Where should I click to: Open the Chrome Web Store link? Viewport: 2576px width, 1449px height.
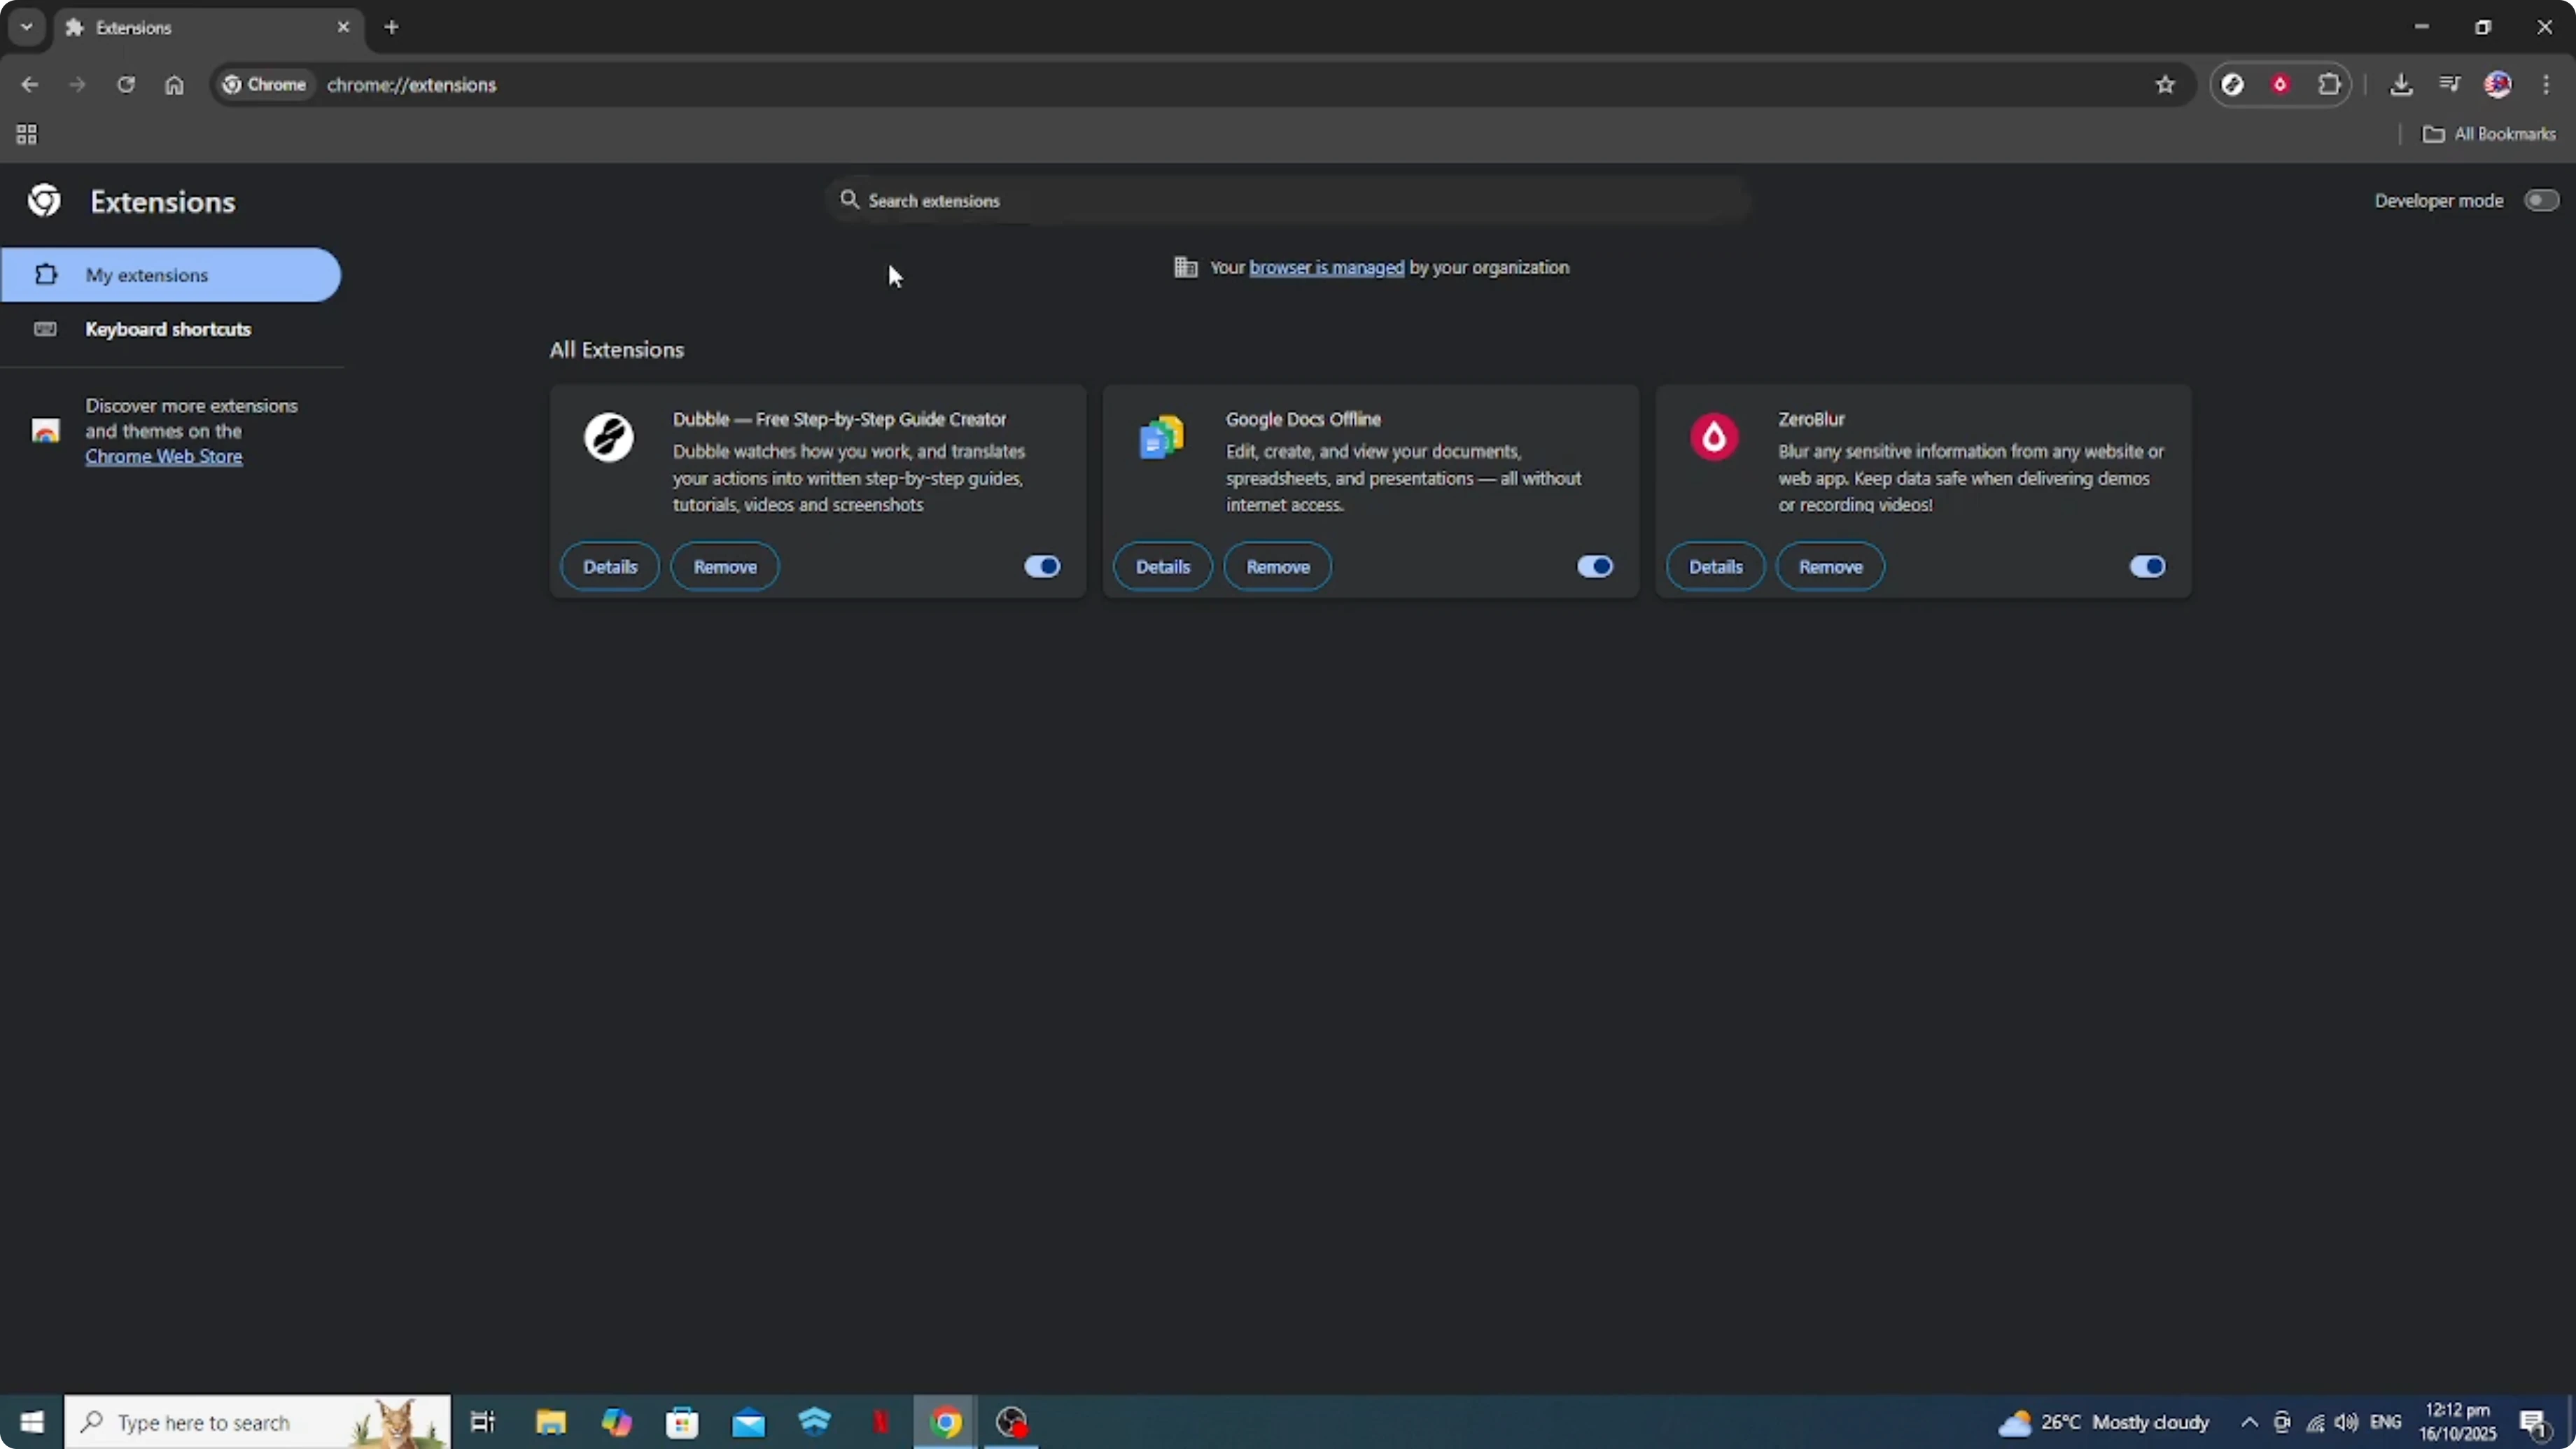164,457
